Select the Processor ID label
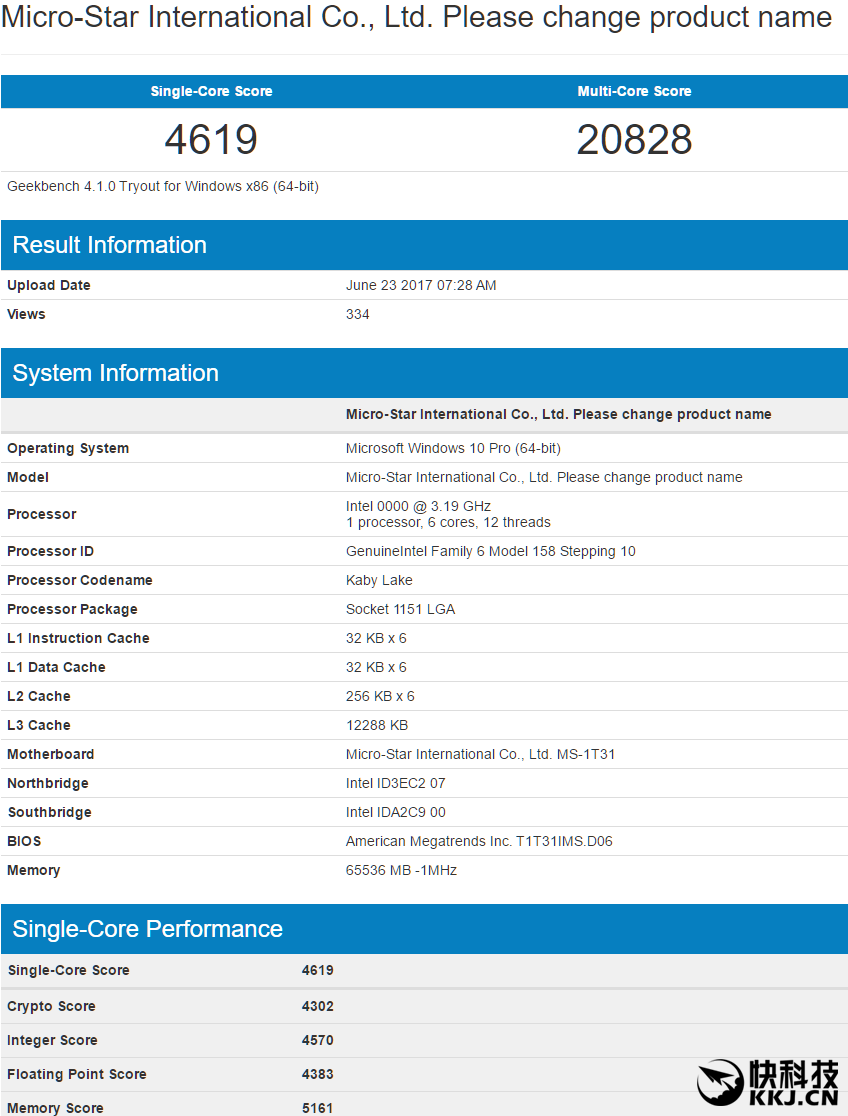848x1116 pixels. (x=51, y=552)
